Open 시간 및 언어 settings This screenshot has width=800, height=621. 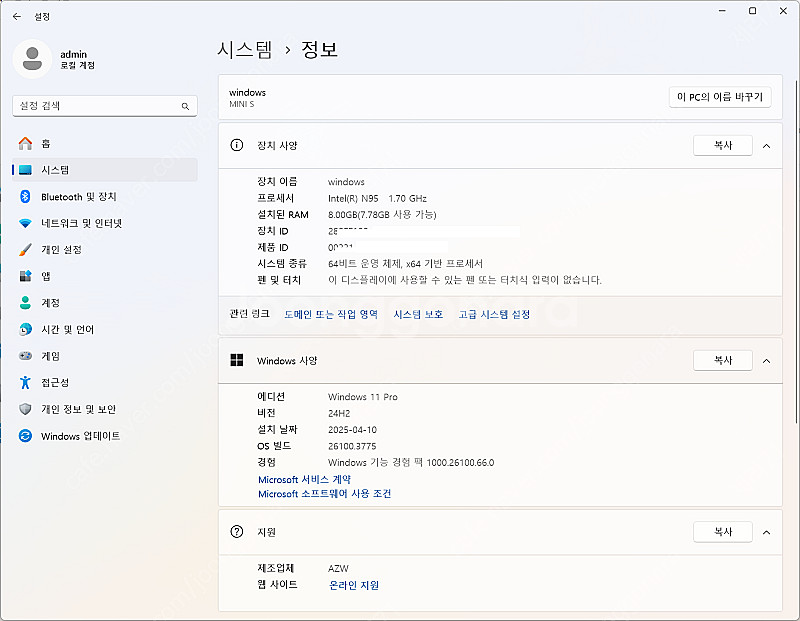coord(105,329)
